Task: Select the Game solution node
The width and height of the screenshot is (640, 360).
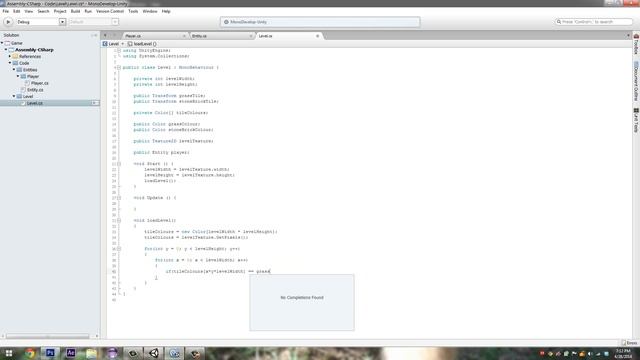Action: [x=17, y=43]
